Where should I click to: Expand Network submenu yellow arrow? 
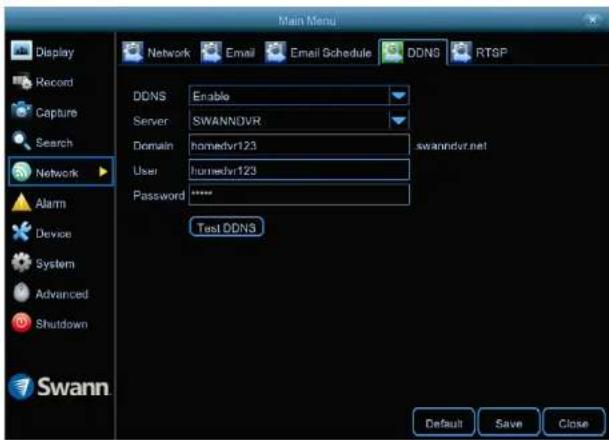103,172
